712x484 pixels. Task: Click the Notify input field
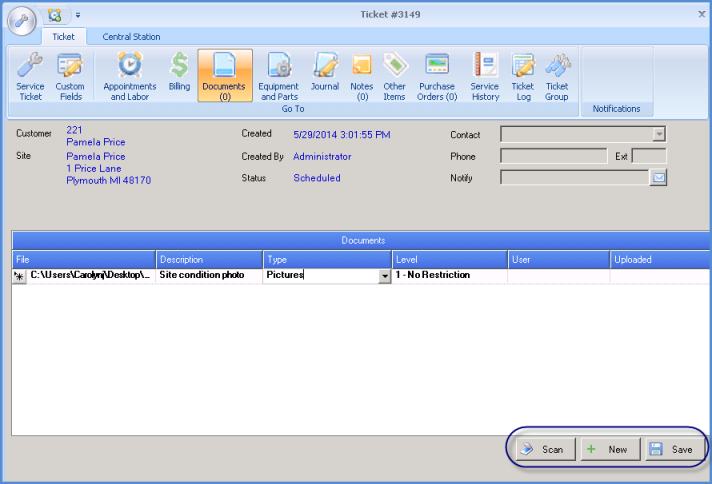[575, 178]
